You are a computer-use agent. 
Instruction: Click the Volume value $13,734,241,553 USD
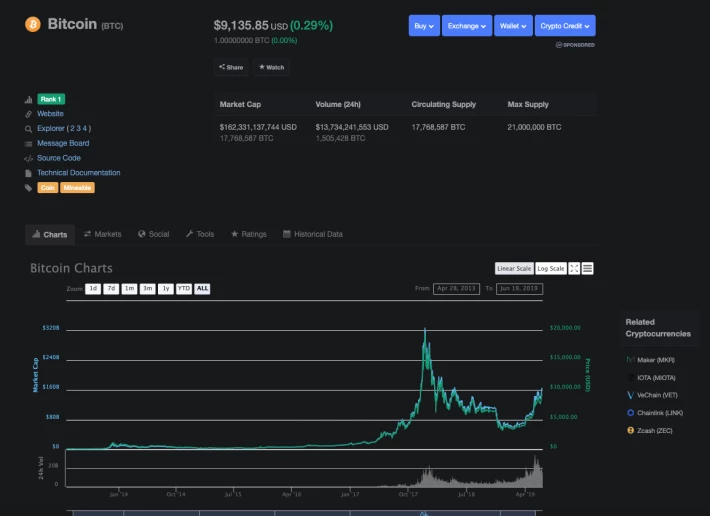(352, 127)
